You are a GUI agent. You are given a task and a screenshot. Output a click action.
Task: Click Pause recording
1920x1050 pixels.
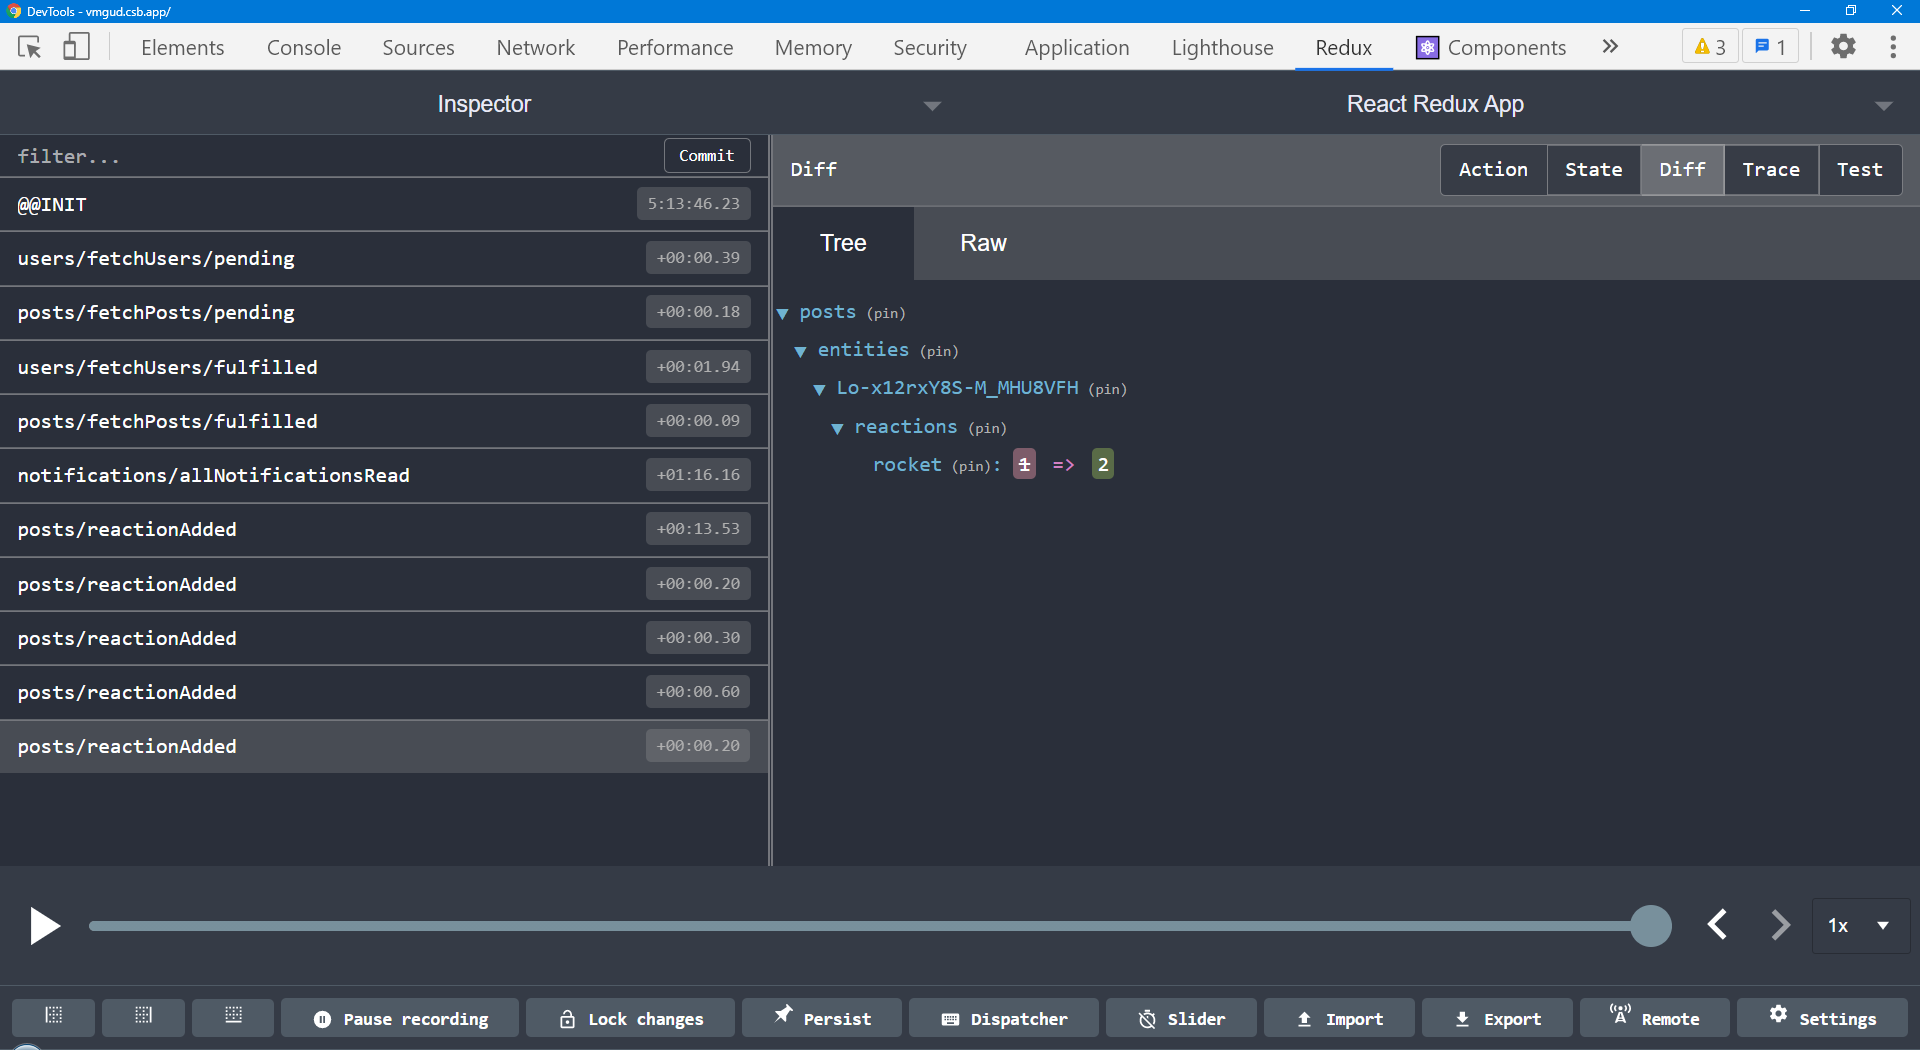(400, 1018)
